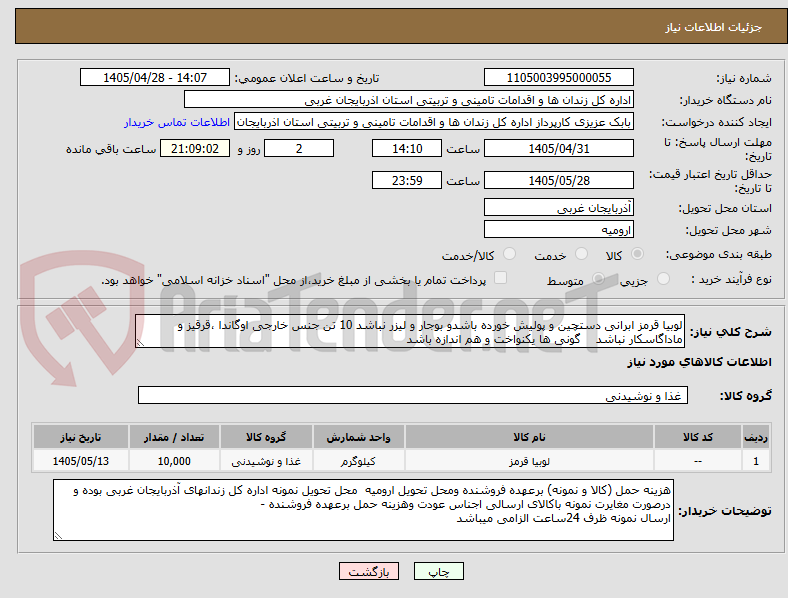This screenshot has height=598, width=788.
Task: Click the چاپ print button
Action: 439,571
